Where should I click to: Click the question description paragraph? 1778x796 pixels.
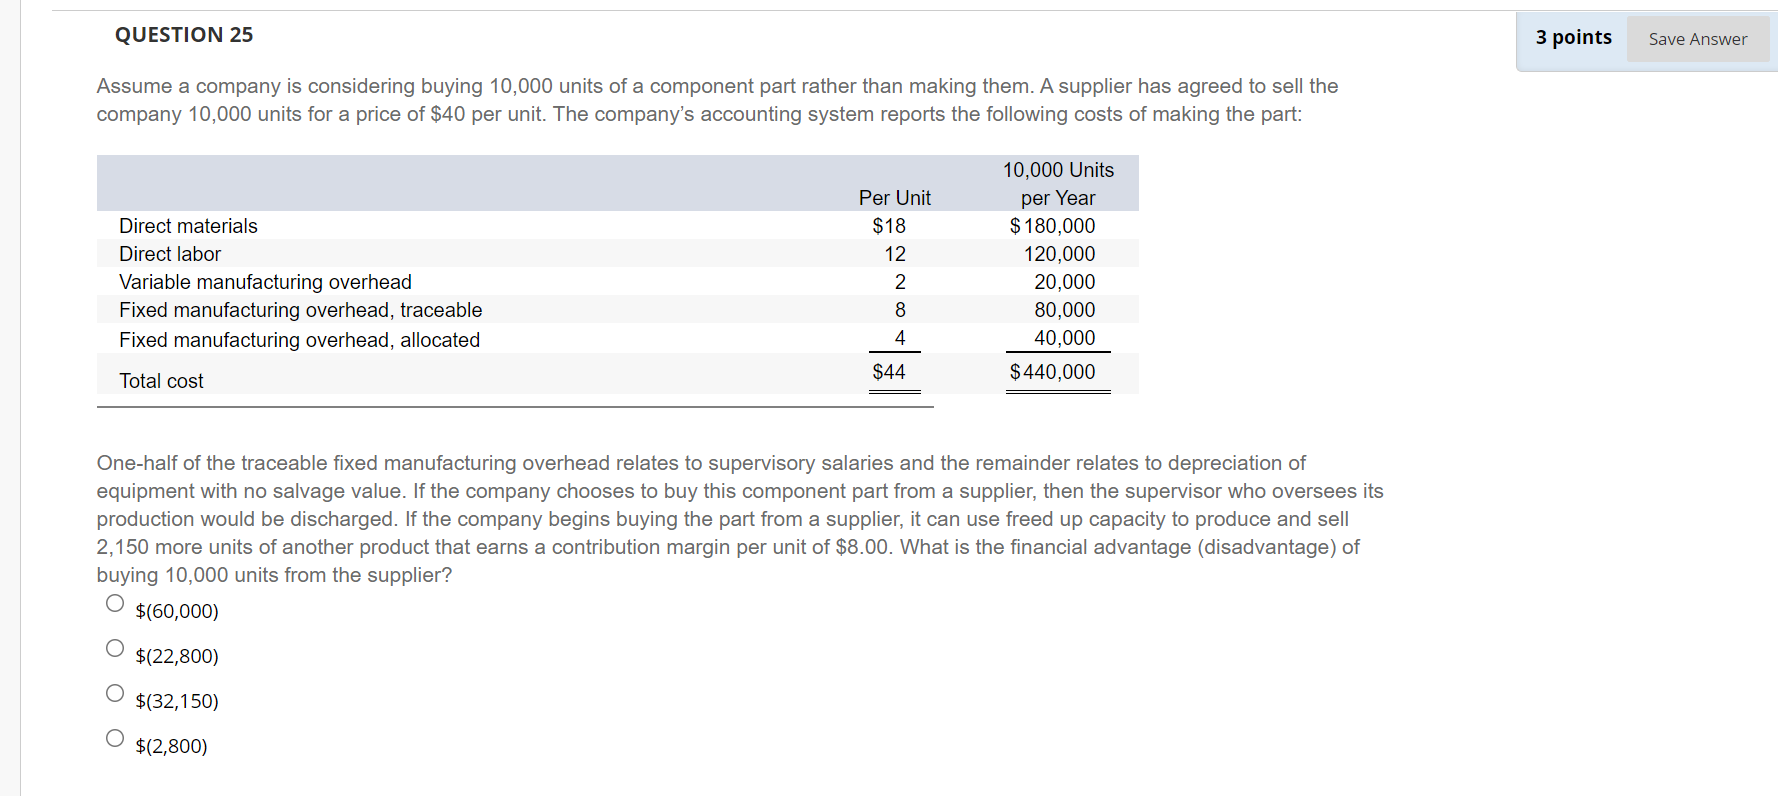[717, 100]
